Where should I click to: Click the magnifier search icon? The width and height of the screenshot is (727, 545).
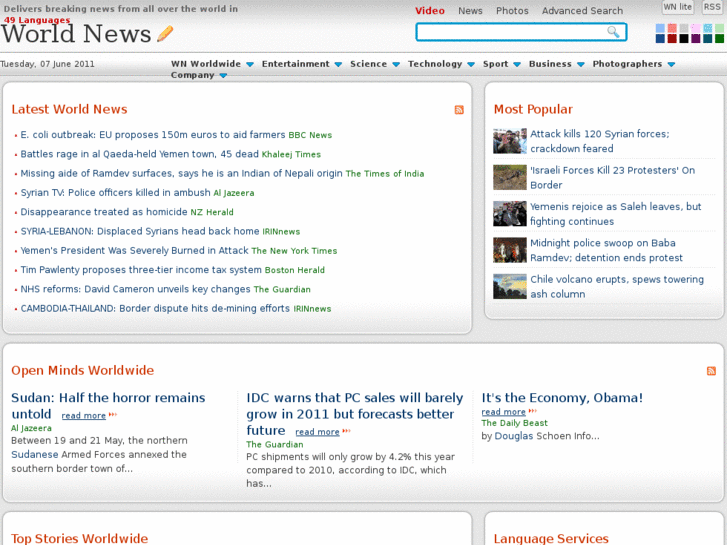tap(613, 32)
